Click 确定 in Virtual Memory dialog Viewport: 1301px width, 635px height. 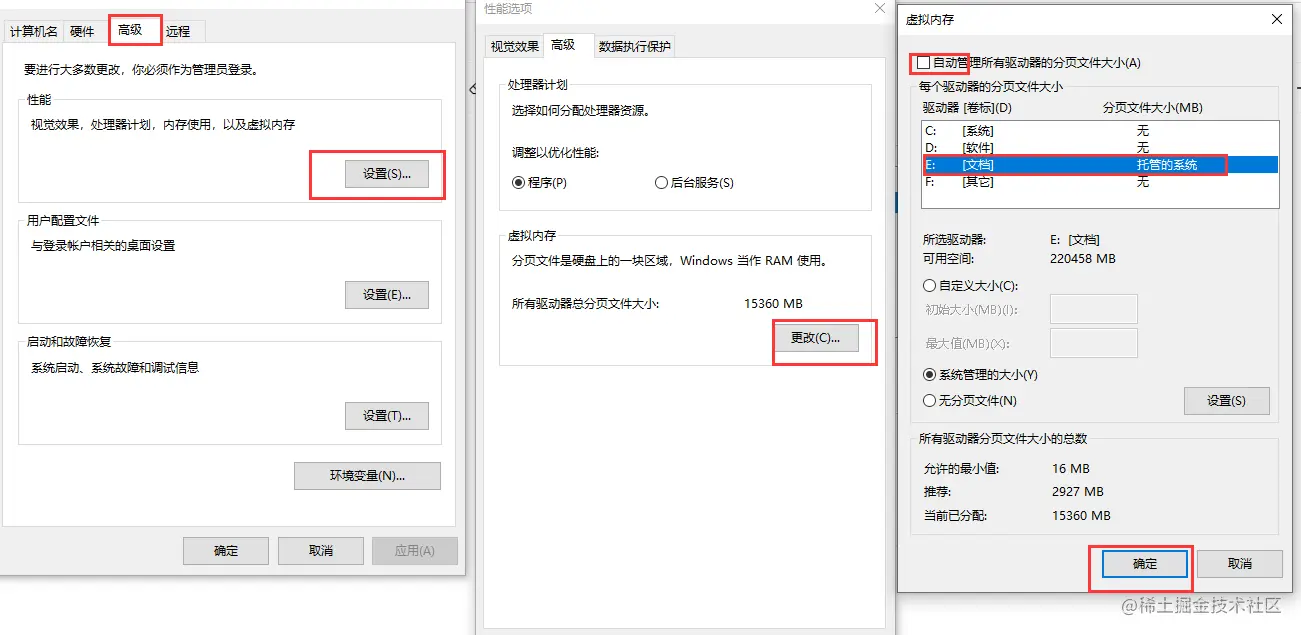(x=1145, y=564)
